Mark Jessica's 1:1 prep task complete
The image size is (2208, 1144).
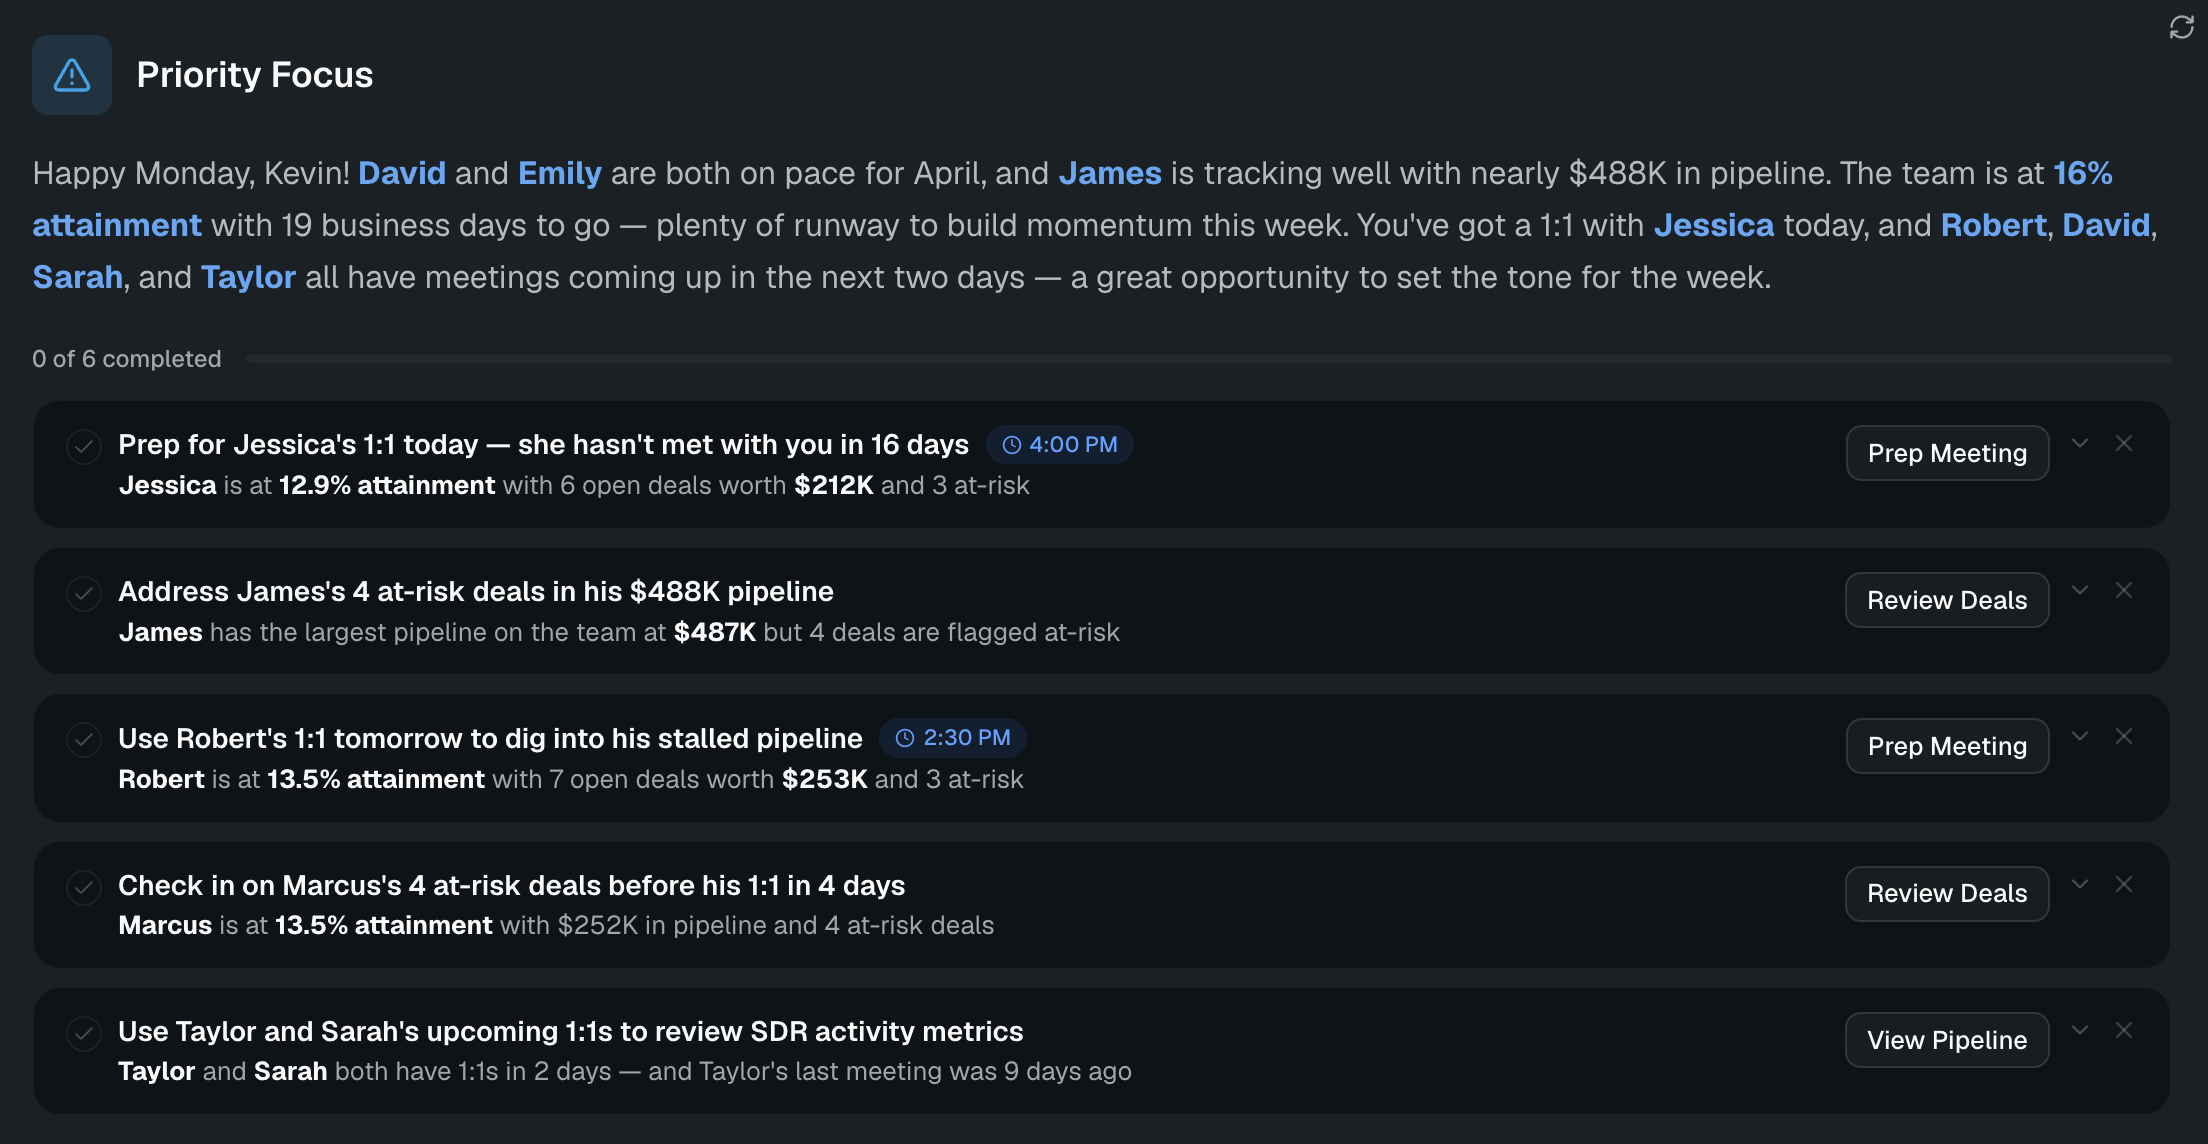click(84, 448)
